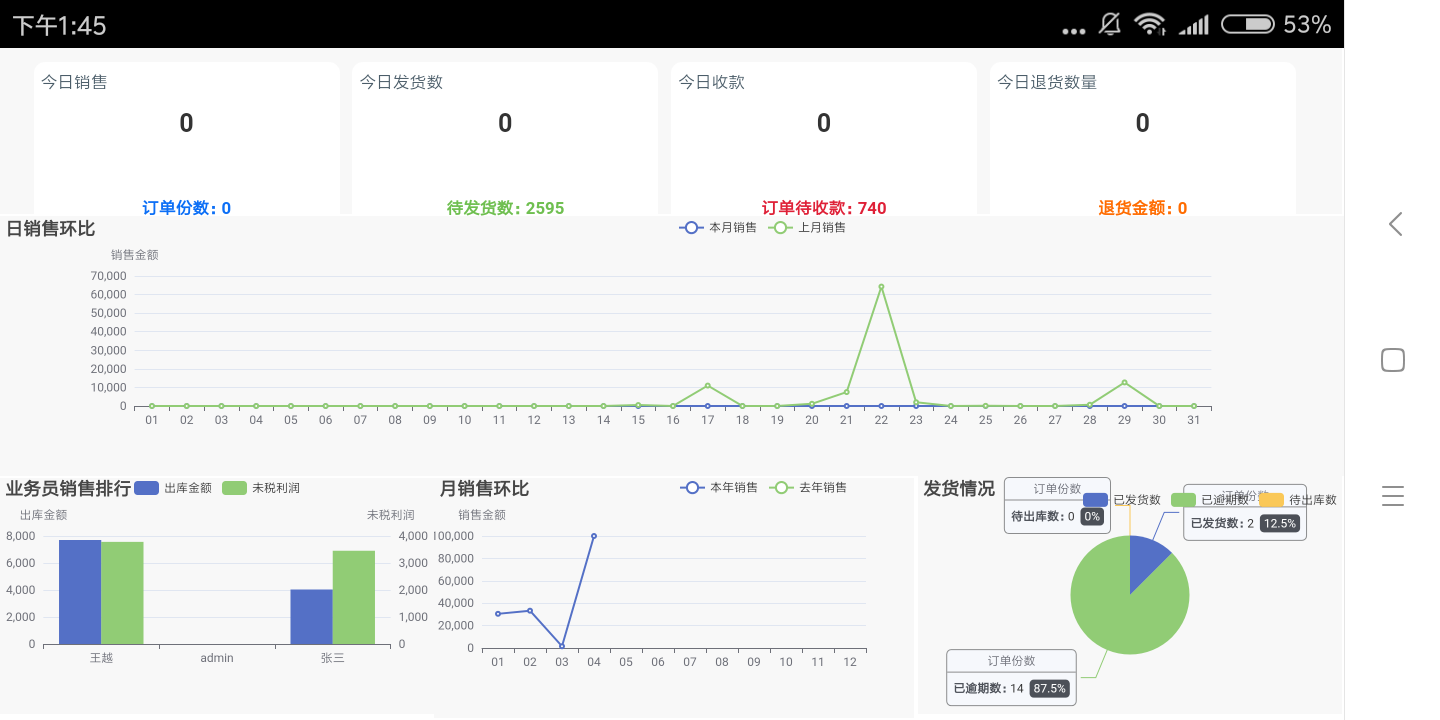Screen dimensions: 1440x720
Task: Open the 今日收款 summary card
Action: point(824,138)
